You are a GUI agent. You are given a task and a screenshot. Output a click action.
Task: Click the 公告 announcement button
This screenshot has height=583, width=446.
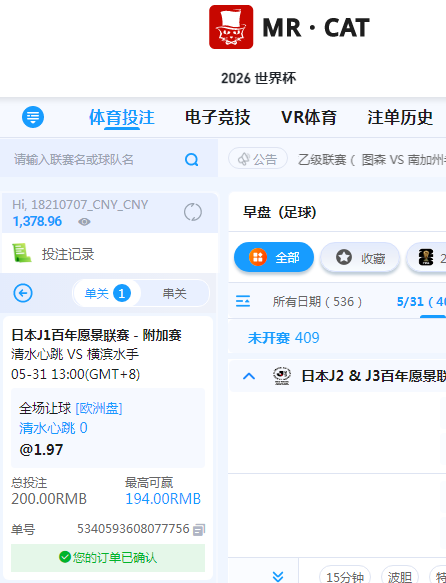point(258,159)
